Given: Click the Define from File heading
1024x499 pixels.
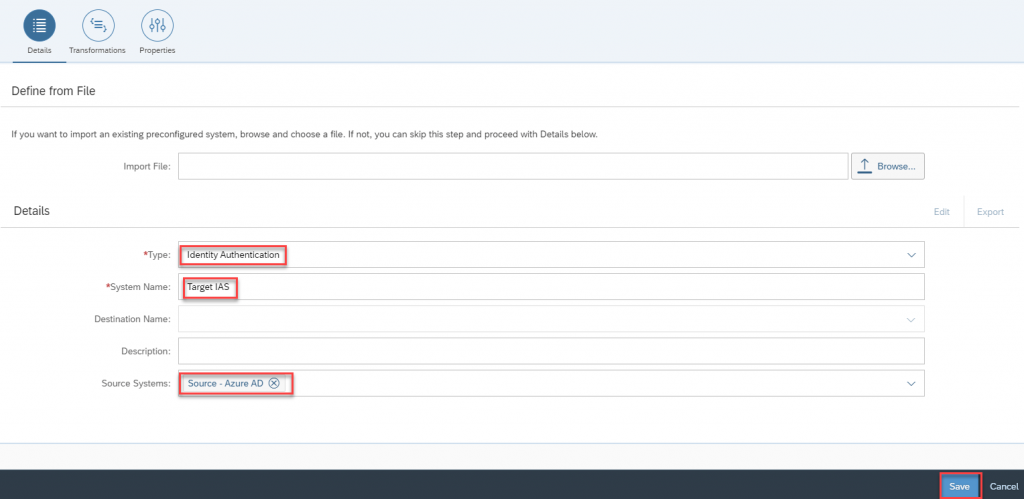Looking at the screenshot, I should point(54,91).
